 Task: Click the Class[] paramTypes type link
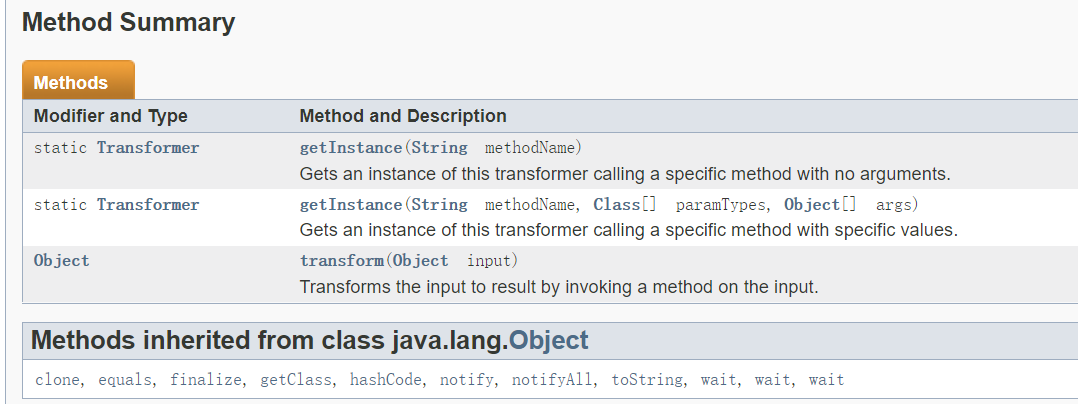(618, 205)
